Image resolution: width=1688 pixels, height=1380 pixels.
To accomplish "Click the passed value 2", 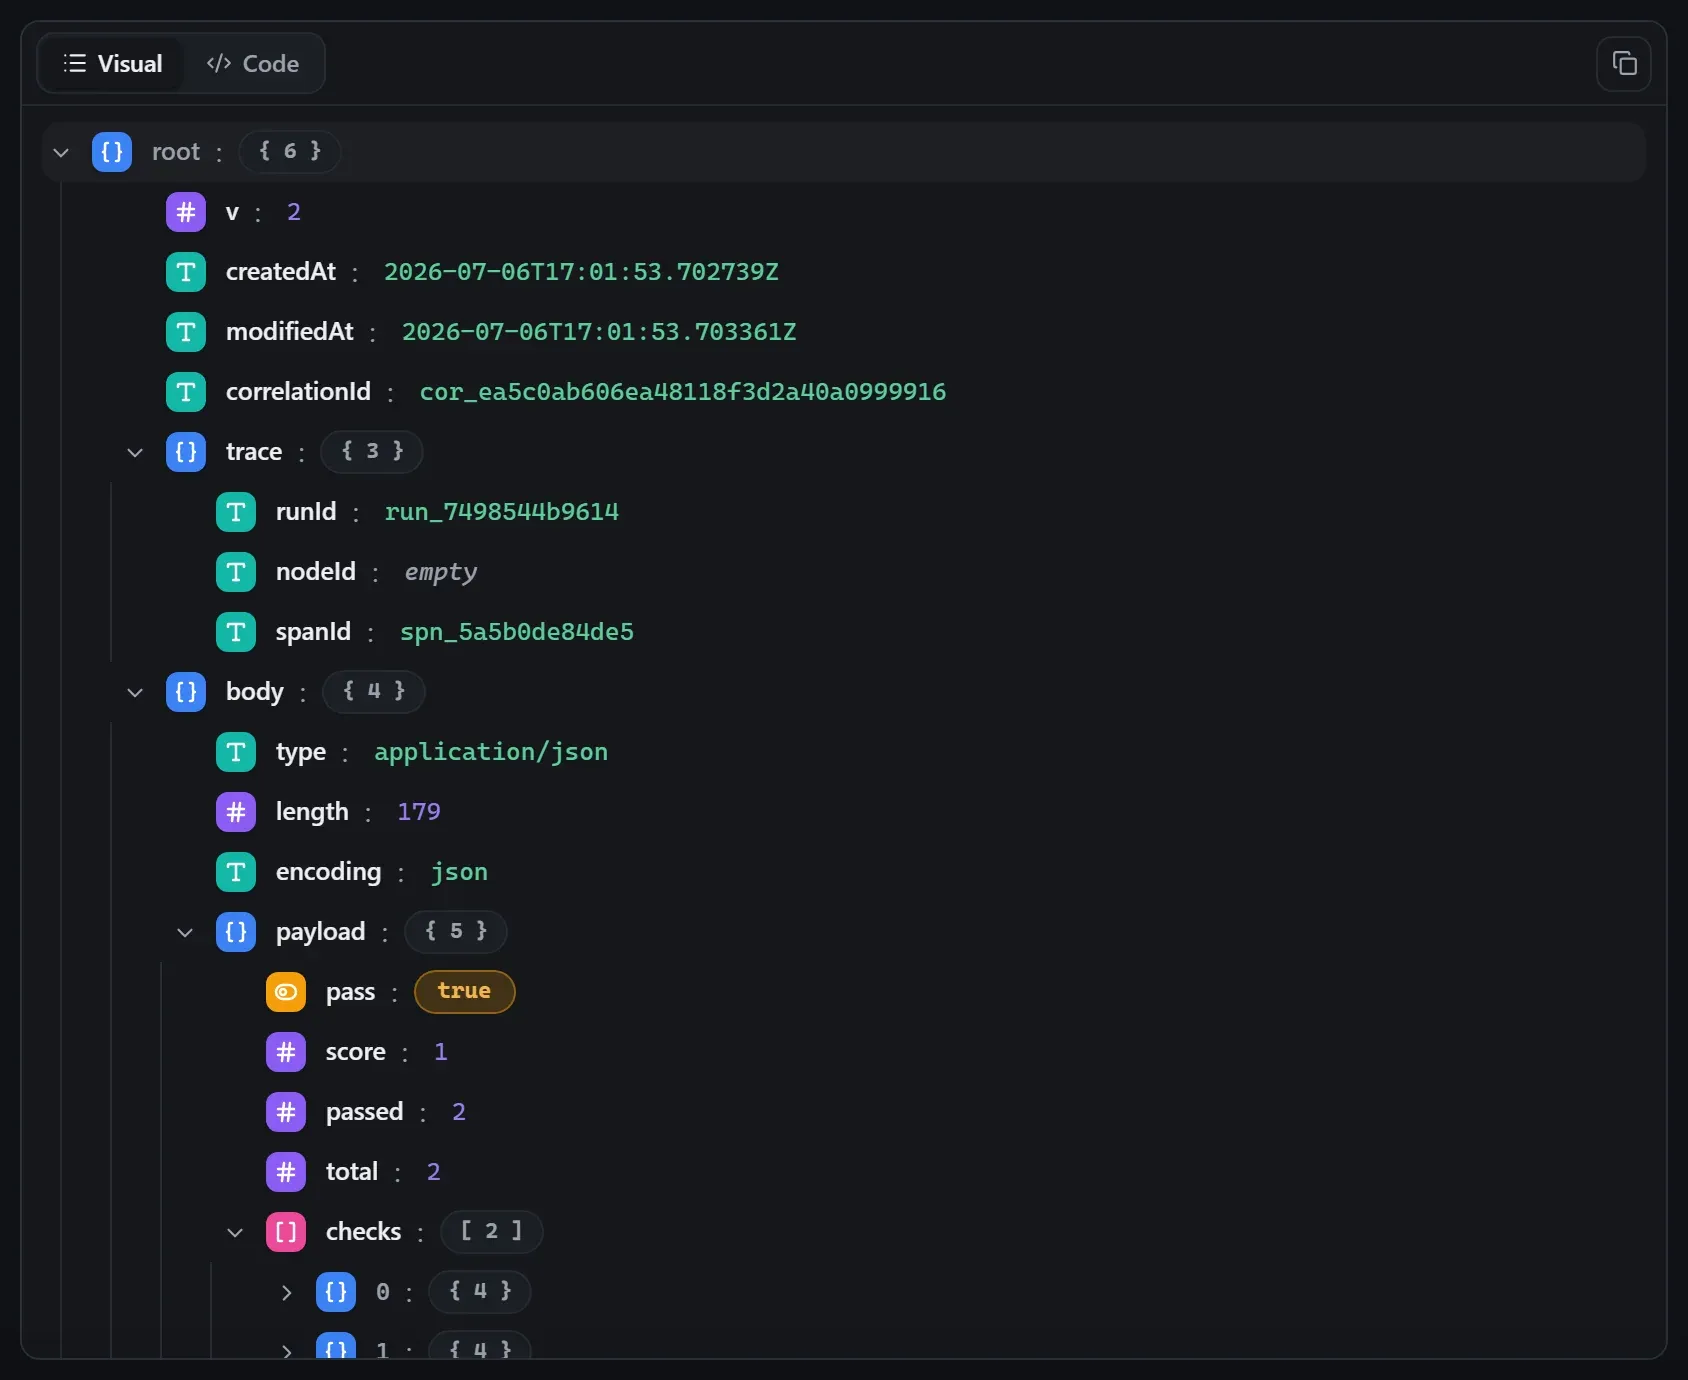I will 459,1112.
